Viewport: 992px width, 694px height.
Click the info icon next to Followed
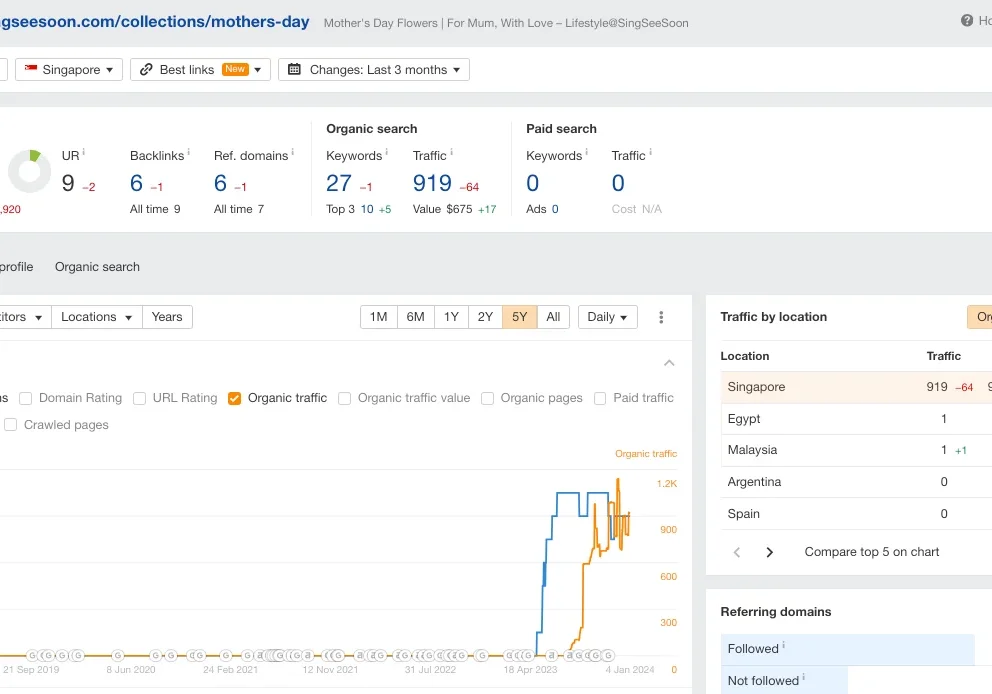[x=783, y=647]
